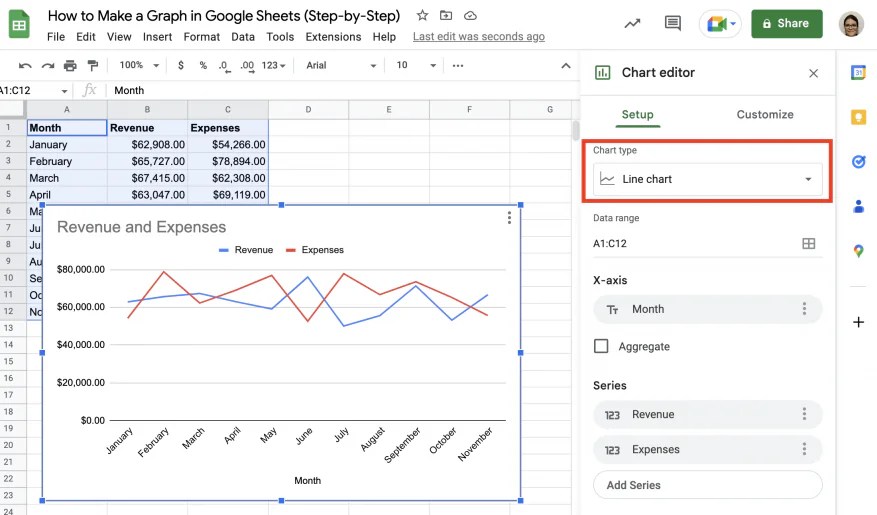Click the Share button
The height and width of the screenshot is (515, 877).
tap(786, 23)
